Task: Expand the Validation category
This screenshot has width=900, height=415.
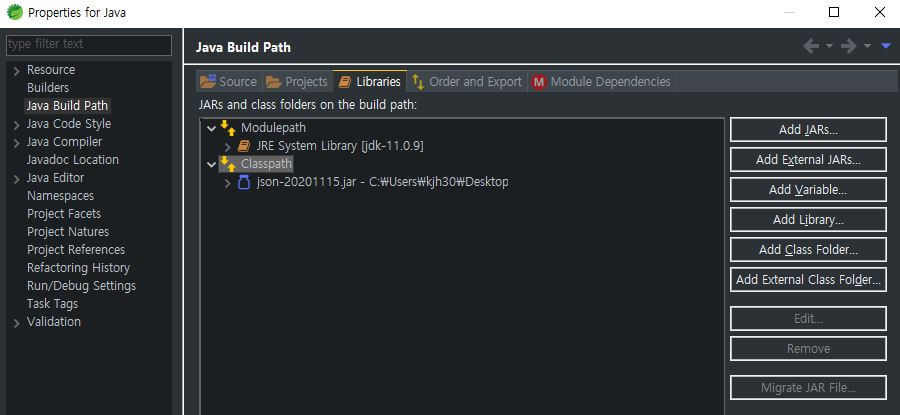Action: [17, 323]
